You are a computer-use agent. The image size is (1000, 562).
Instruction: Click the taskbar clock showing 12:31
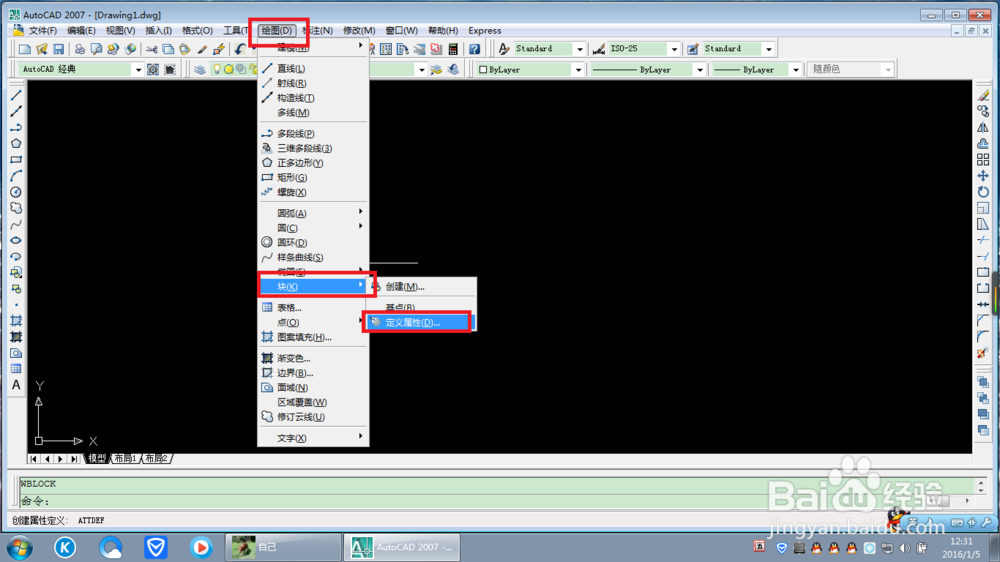coord(960,547)
